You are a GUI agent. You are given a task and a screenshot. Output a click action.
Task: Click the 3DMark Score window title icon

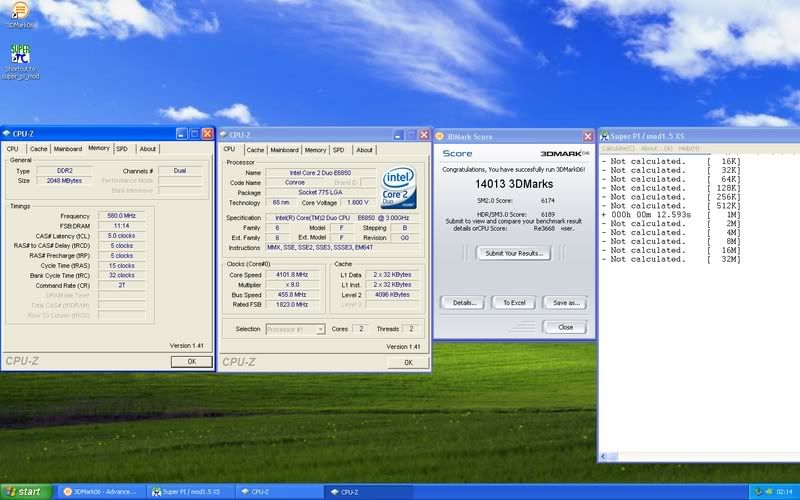439,136
